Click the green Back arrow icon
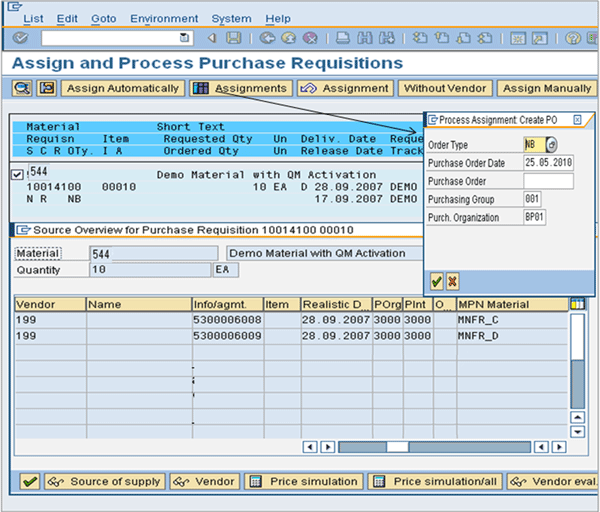 pyautogui.click(x=267, y=38)
